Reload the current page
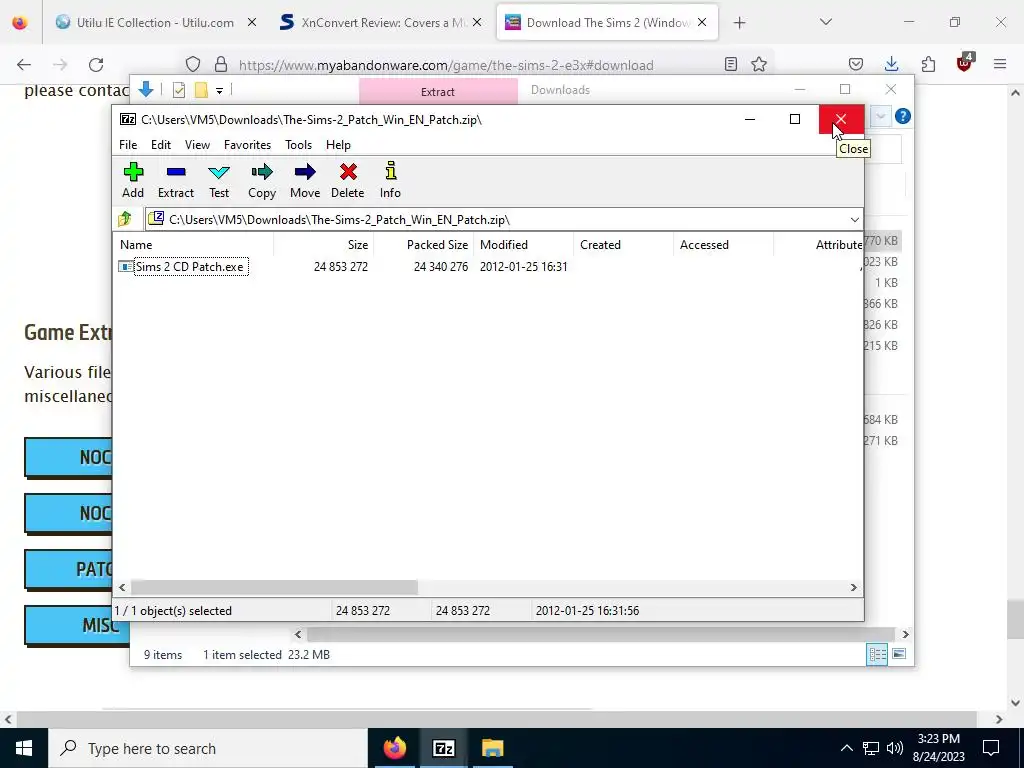 (96, 65)
